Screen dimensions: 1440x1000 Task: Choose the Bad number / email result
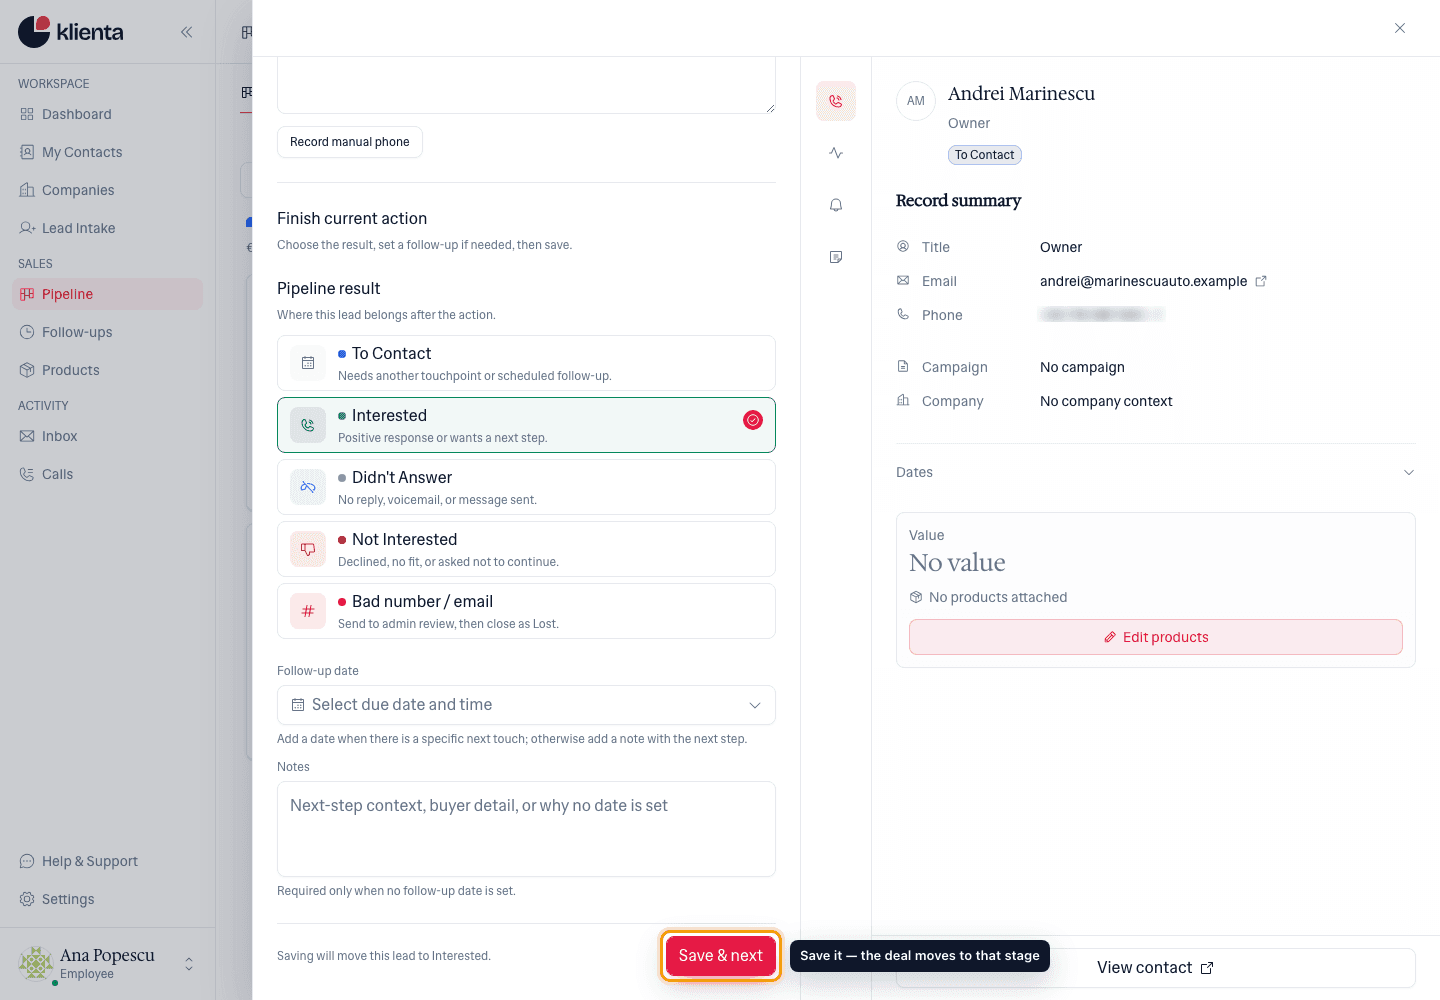(526, 611)
